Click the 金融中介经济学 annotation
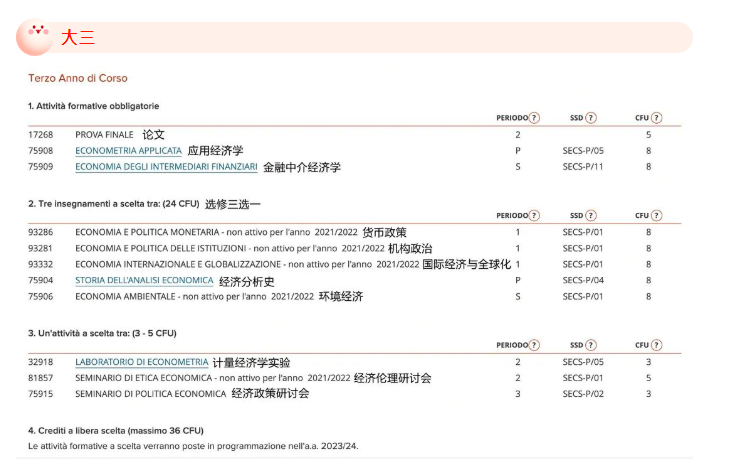 coord(302,167)
